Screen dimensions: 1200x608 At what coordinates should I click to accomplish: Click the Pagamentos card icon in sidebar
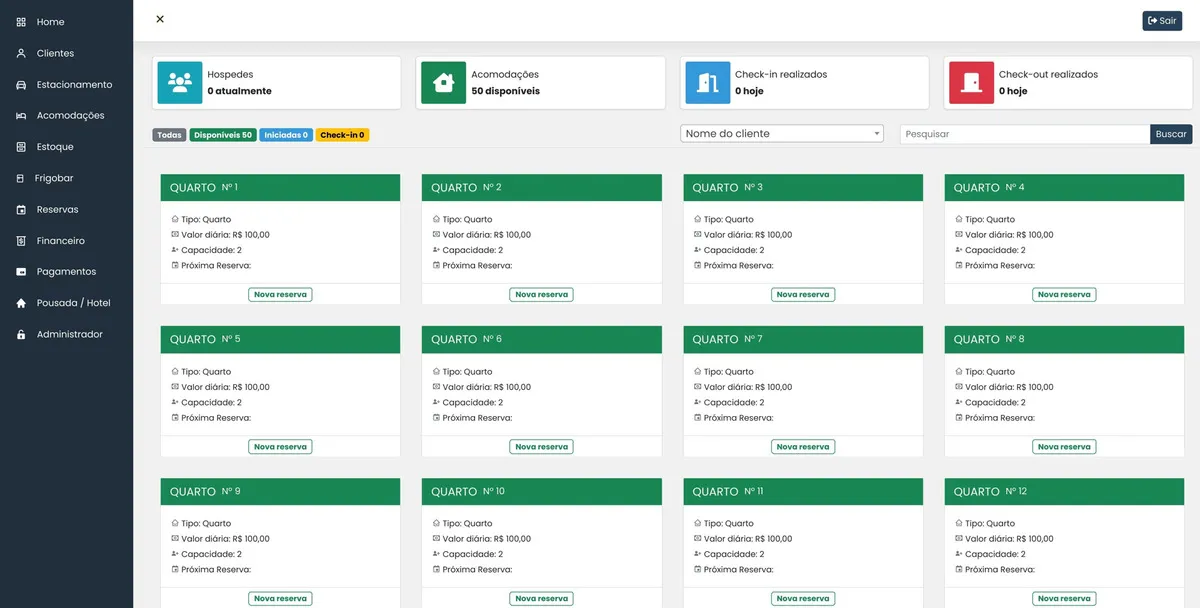pos(21,272)
